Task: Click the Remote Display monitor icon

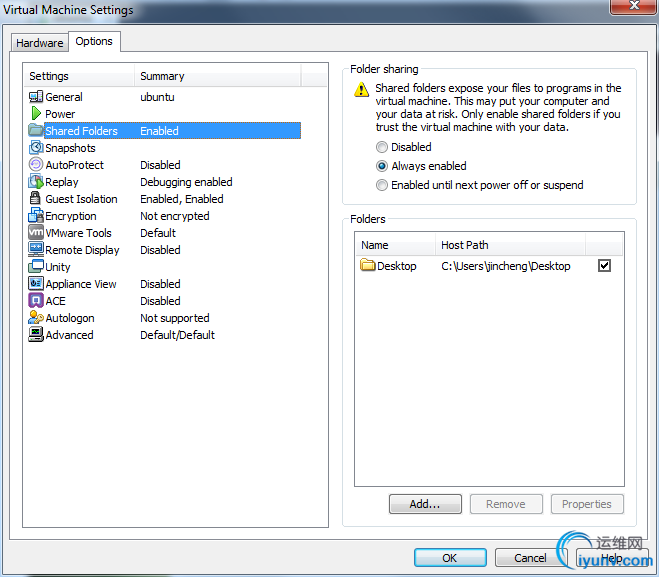Action: (x=36, y=249)
